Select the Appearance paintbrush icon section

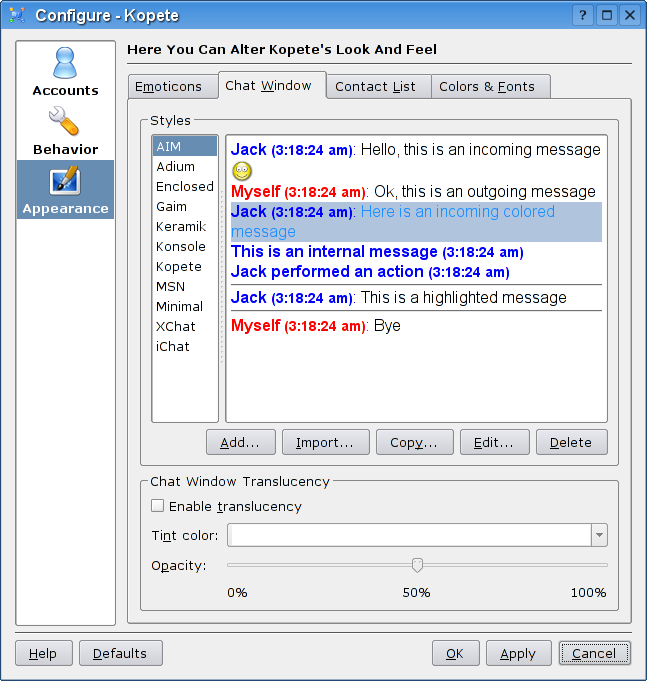[65, 180]
